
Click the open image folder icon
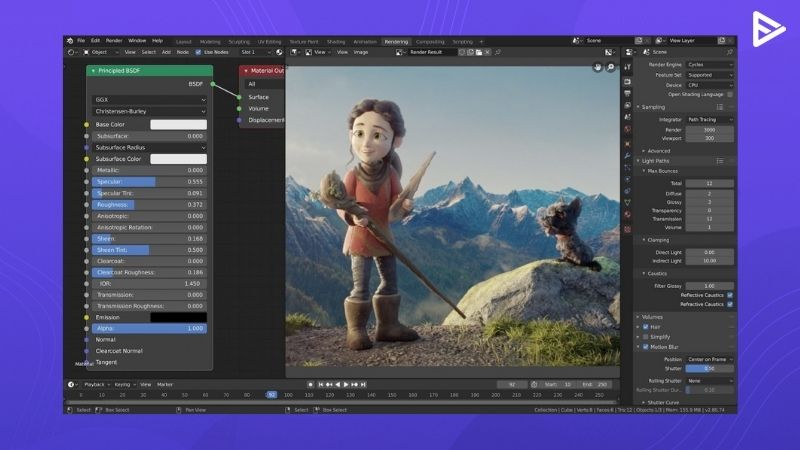coord(479,52)
